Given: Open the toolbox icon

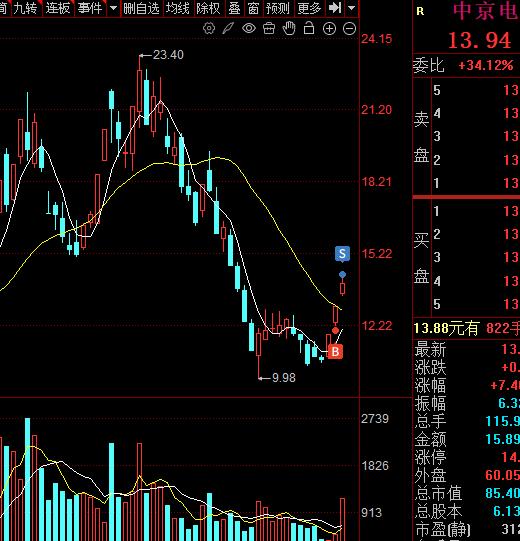Looking at the screenshot, I should click(269, 28).
